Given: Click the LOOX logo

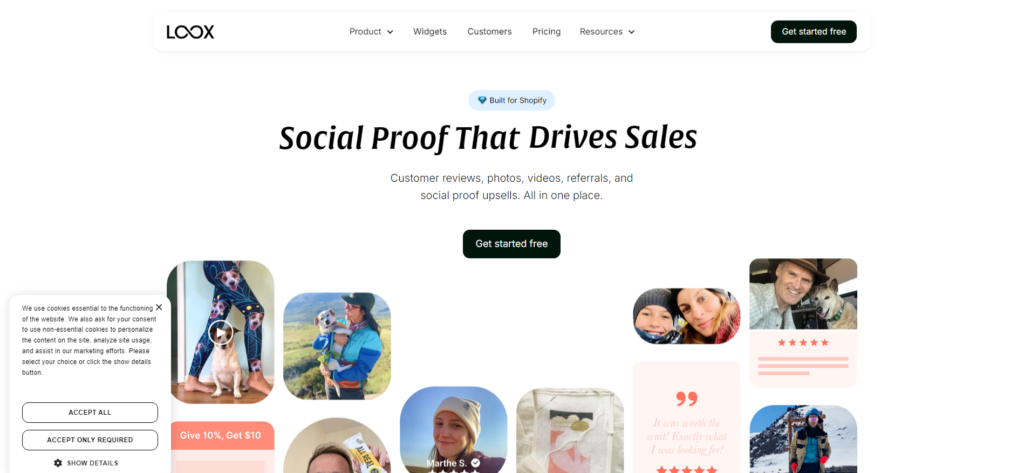Looking at the screenshot, I should pyautogui.click(x=190, y=32).
